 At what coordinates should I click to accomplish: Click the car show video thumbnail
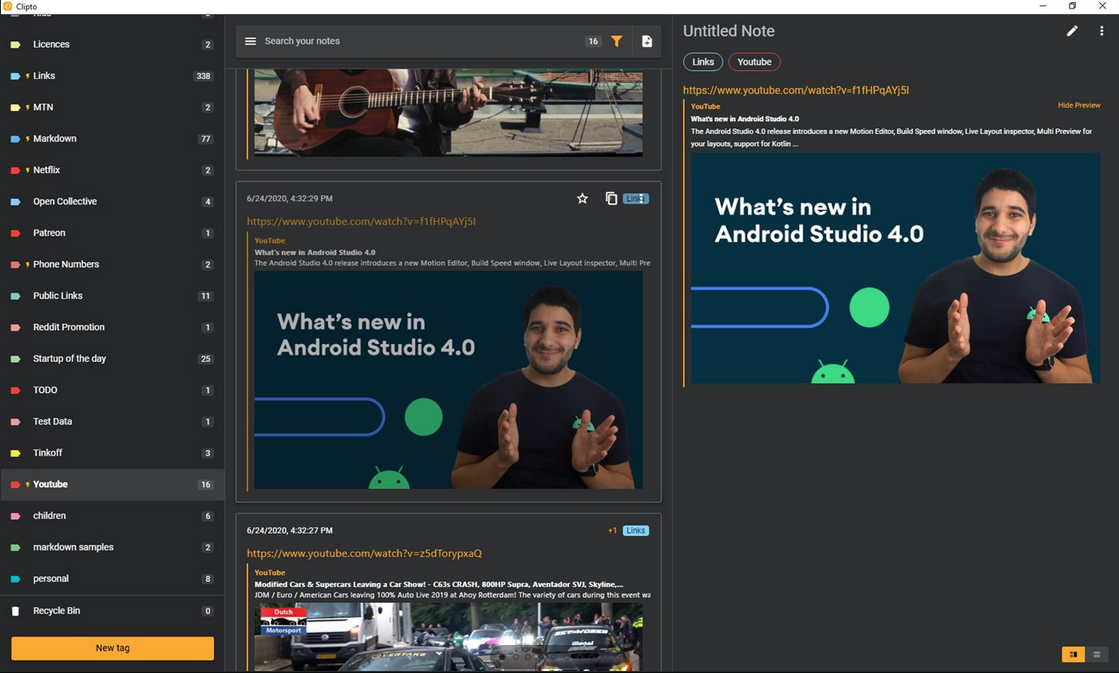tap(448, 637)
